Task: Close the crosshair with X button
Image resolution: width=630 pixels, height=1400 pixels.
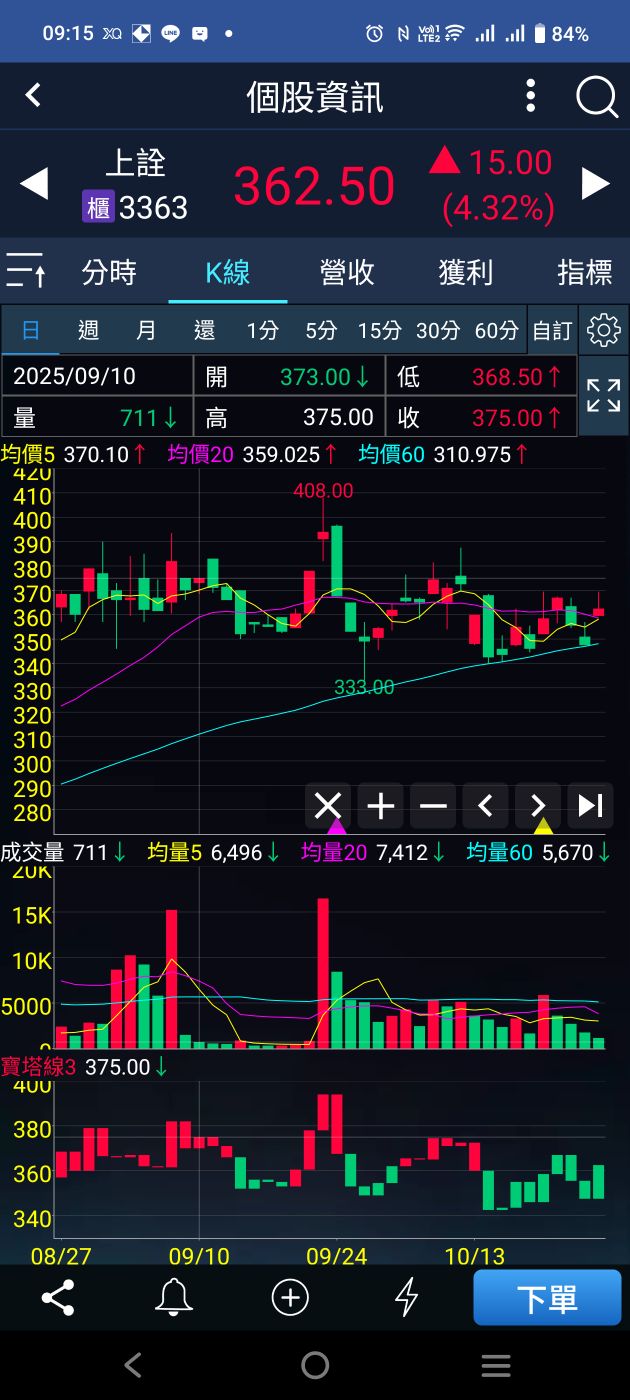Action: 328,805
